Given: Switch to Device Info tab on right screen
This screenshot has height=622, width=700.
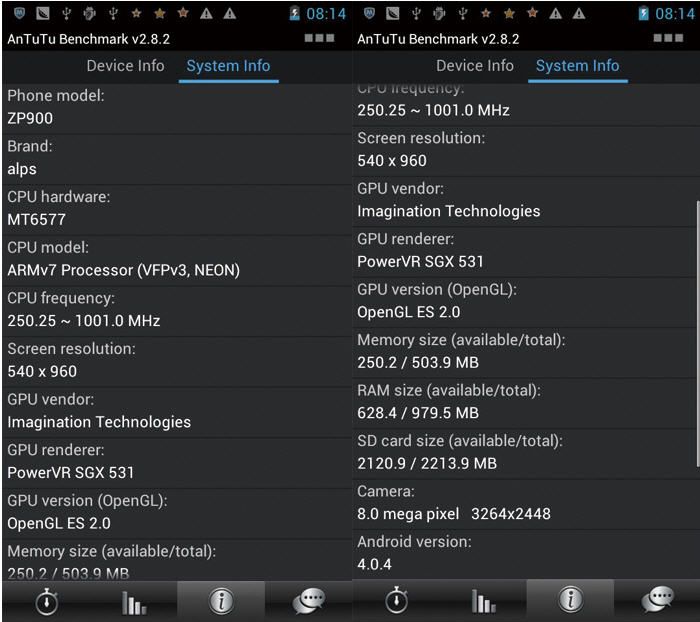Looking at the screenshot, I should point(475,66).
